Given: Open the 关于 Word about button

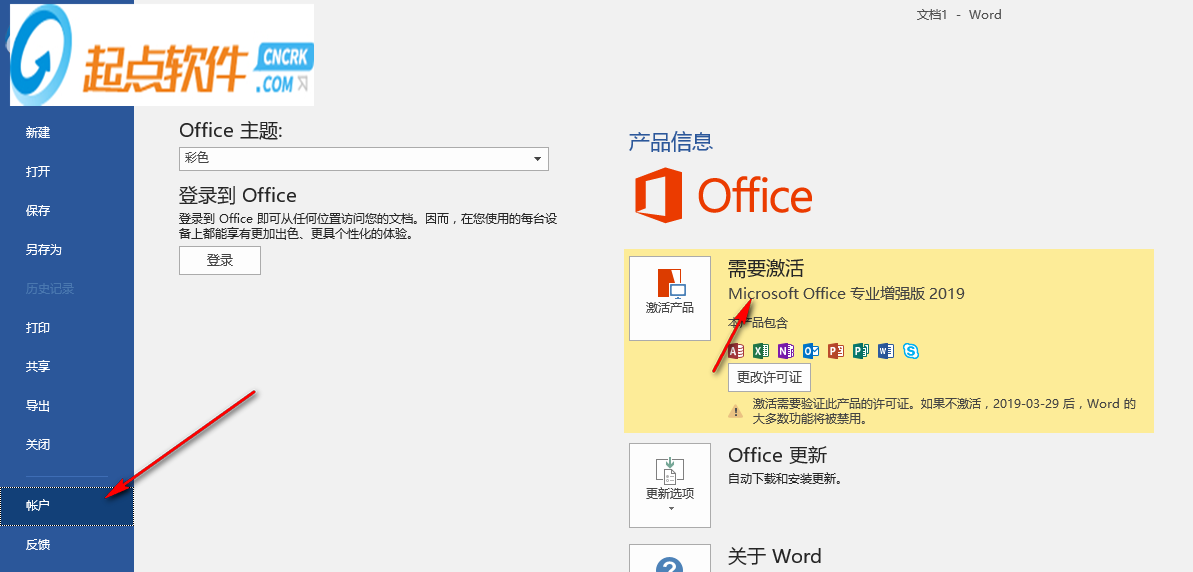Looking at the screenshot, I should coord(670,558).
